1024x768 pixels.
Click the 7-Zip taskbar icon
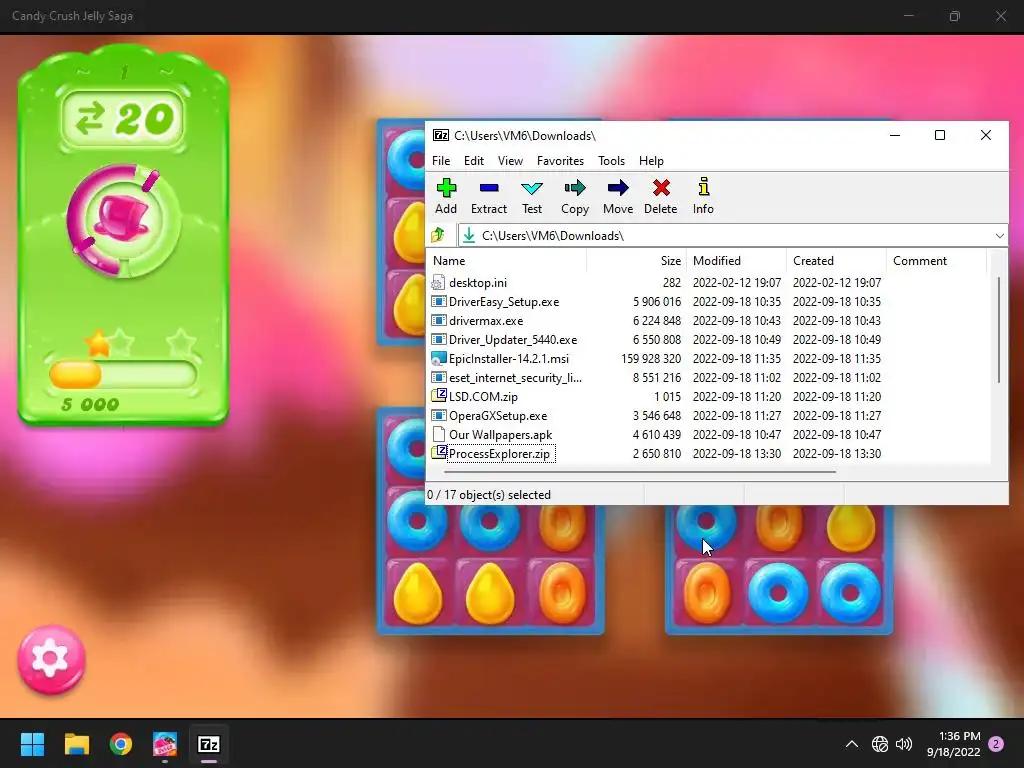pyautogui.click(x=209, y=744)
